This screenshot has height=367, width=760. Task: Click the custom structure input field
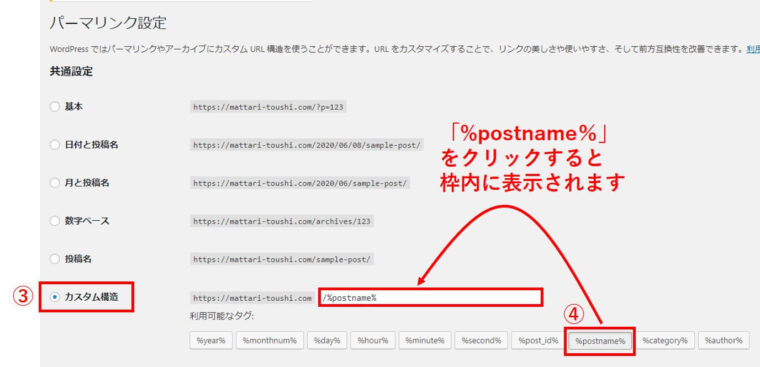point(430,297)
